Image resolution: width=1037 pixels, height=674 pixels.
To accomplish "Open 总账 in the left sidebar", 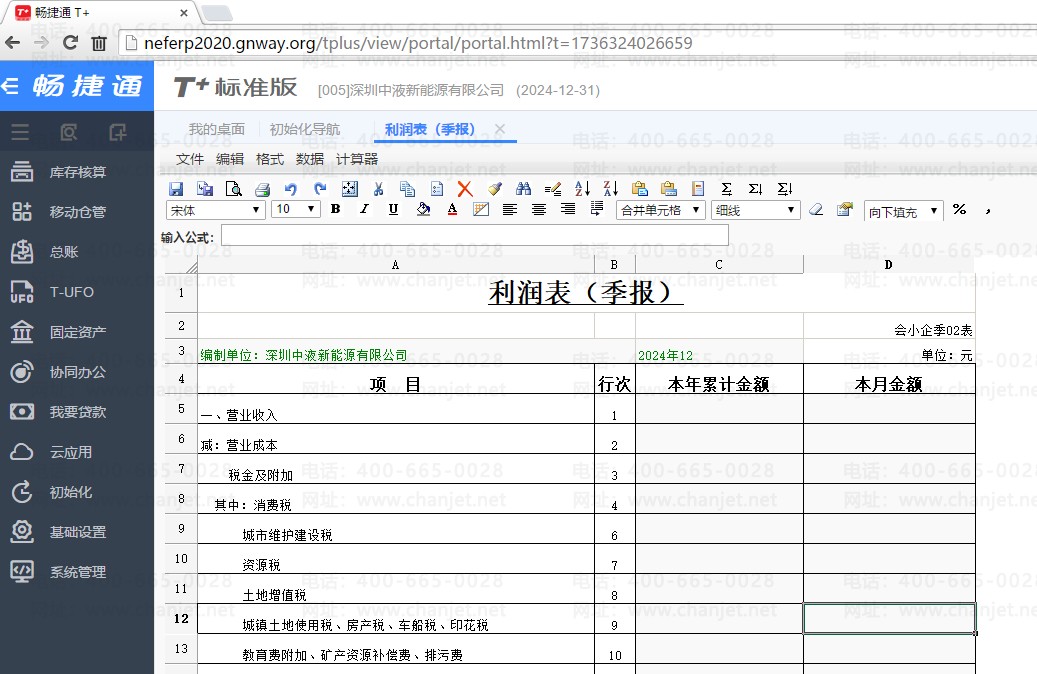I will (64, 252).
